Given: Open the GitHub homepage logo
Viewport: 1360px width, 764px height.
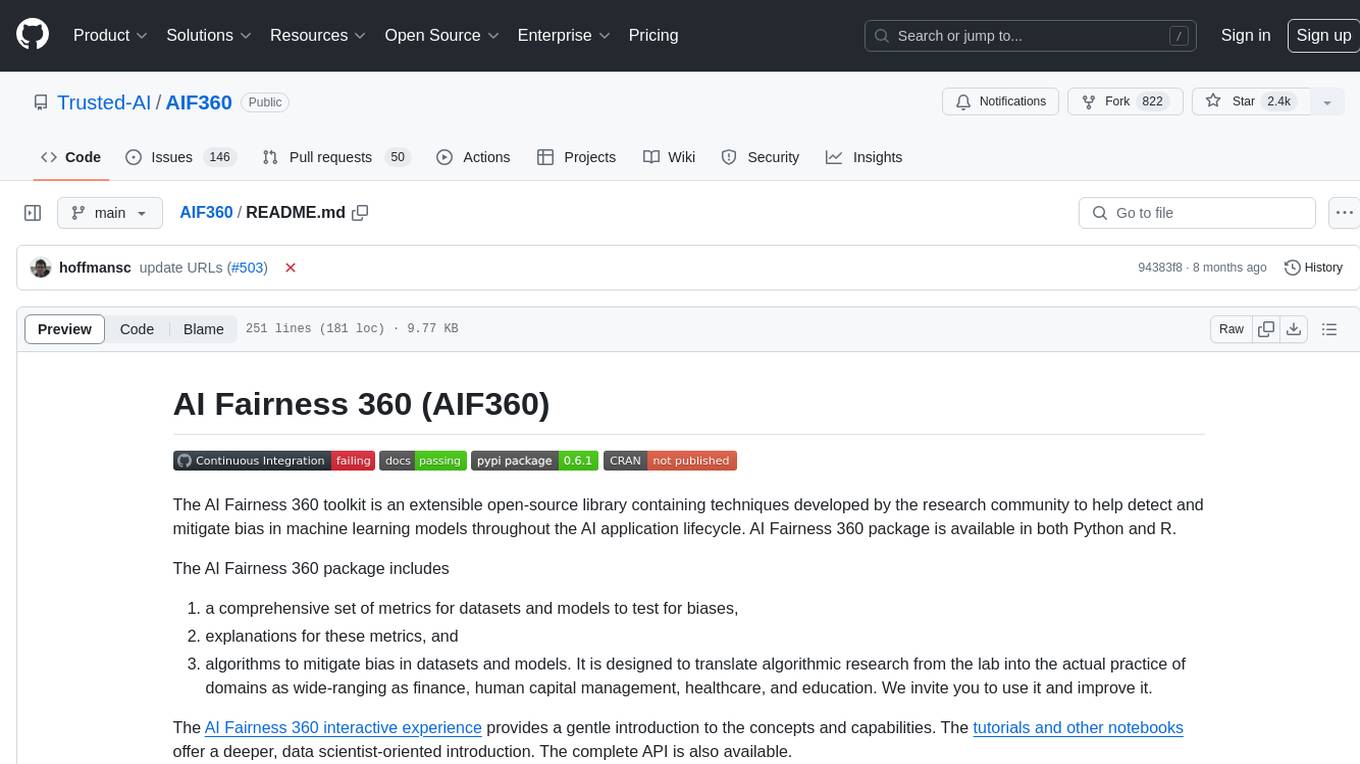Looking at the screenshot, I should tap(32, 35).
